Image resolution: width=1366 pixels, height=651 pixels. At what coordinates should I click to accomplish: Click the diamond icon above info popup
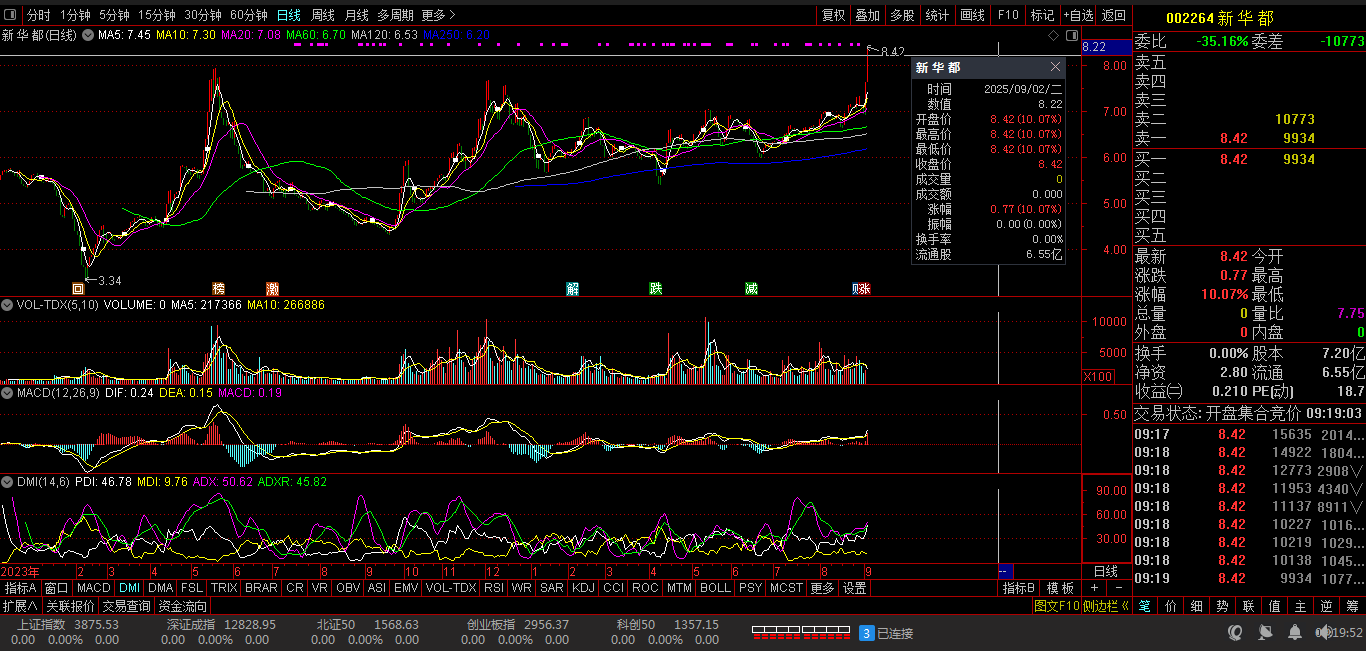(1053, 35)
